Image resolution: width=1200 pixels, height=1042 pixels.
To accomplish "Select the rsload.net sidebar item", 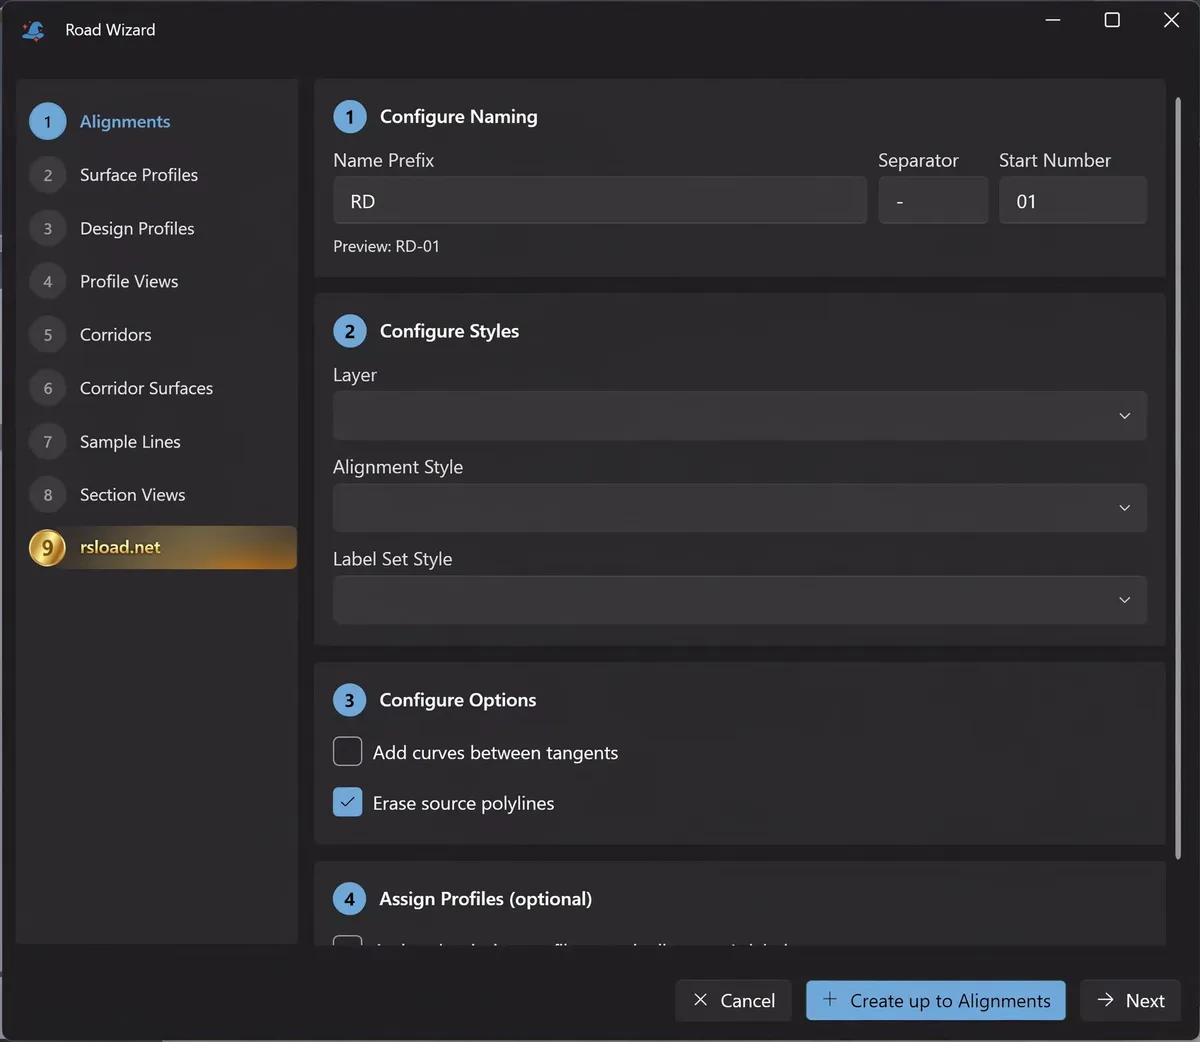I will point(162,548).
